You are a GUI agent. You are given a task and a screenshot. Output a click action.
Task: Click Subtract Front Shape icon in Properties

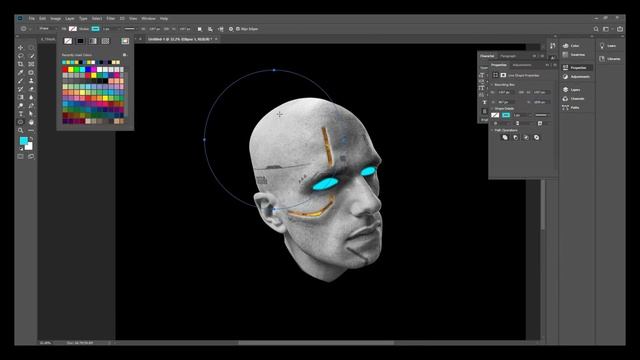[516, 138]
